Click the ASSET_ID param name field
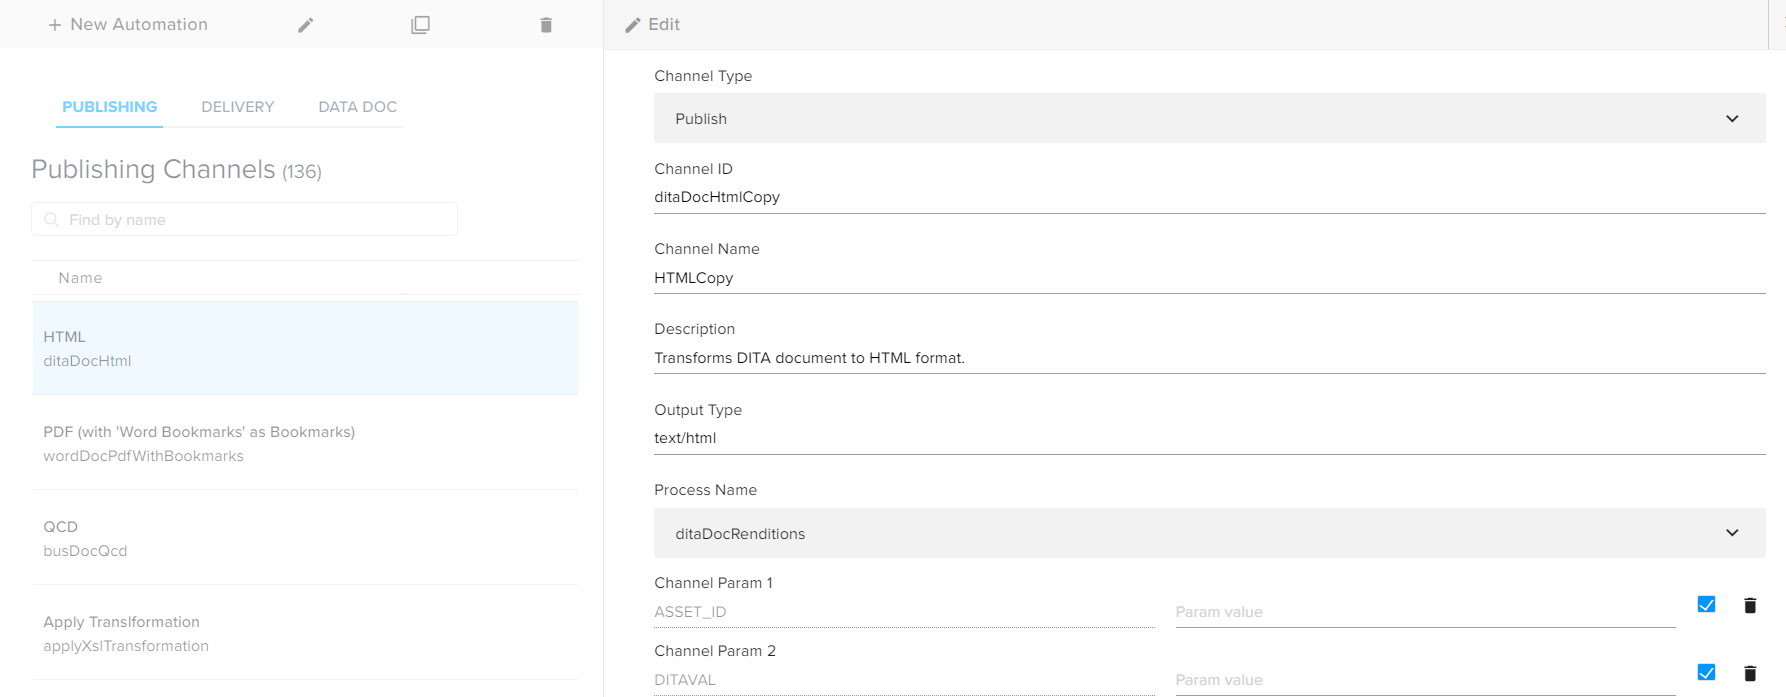Image resolution: width=1786 pixels, height=697 pixels. (904, 612)
